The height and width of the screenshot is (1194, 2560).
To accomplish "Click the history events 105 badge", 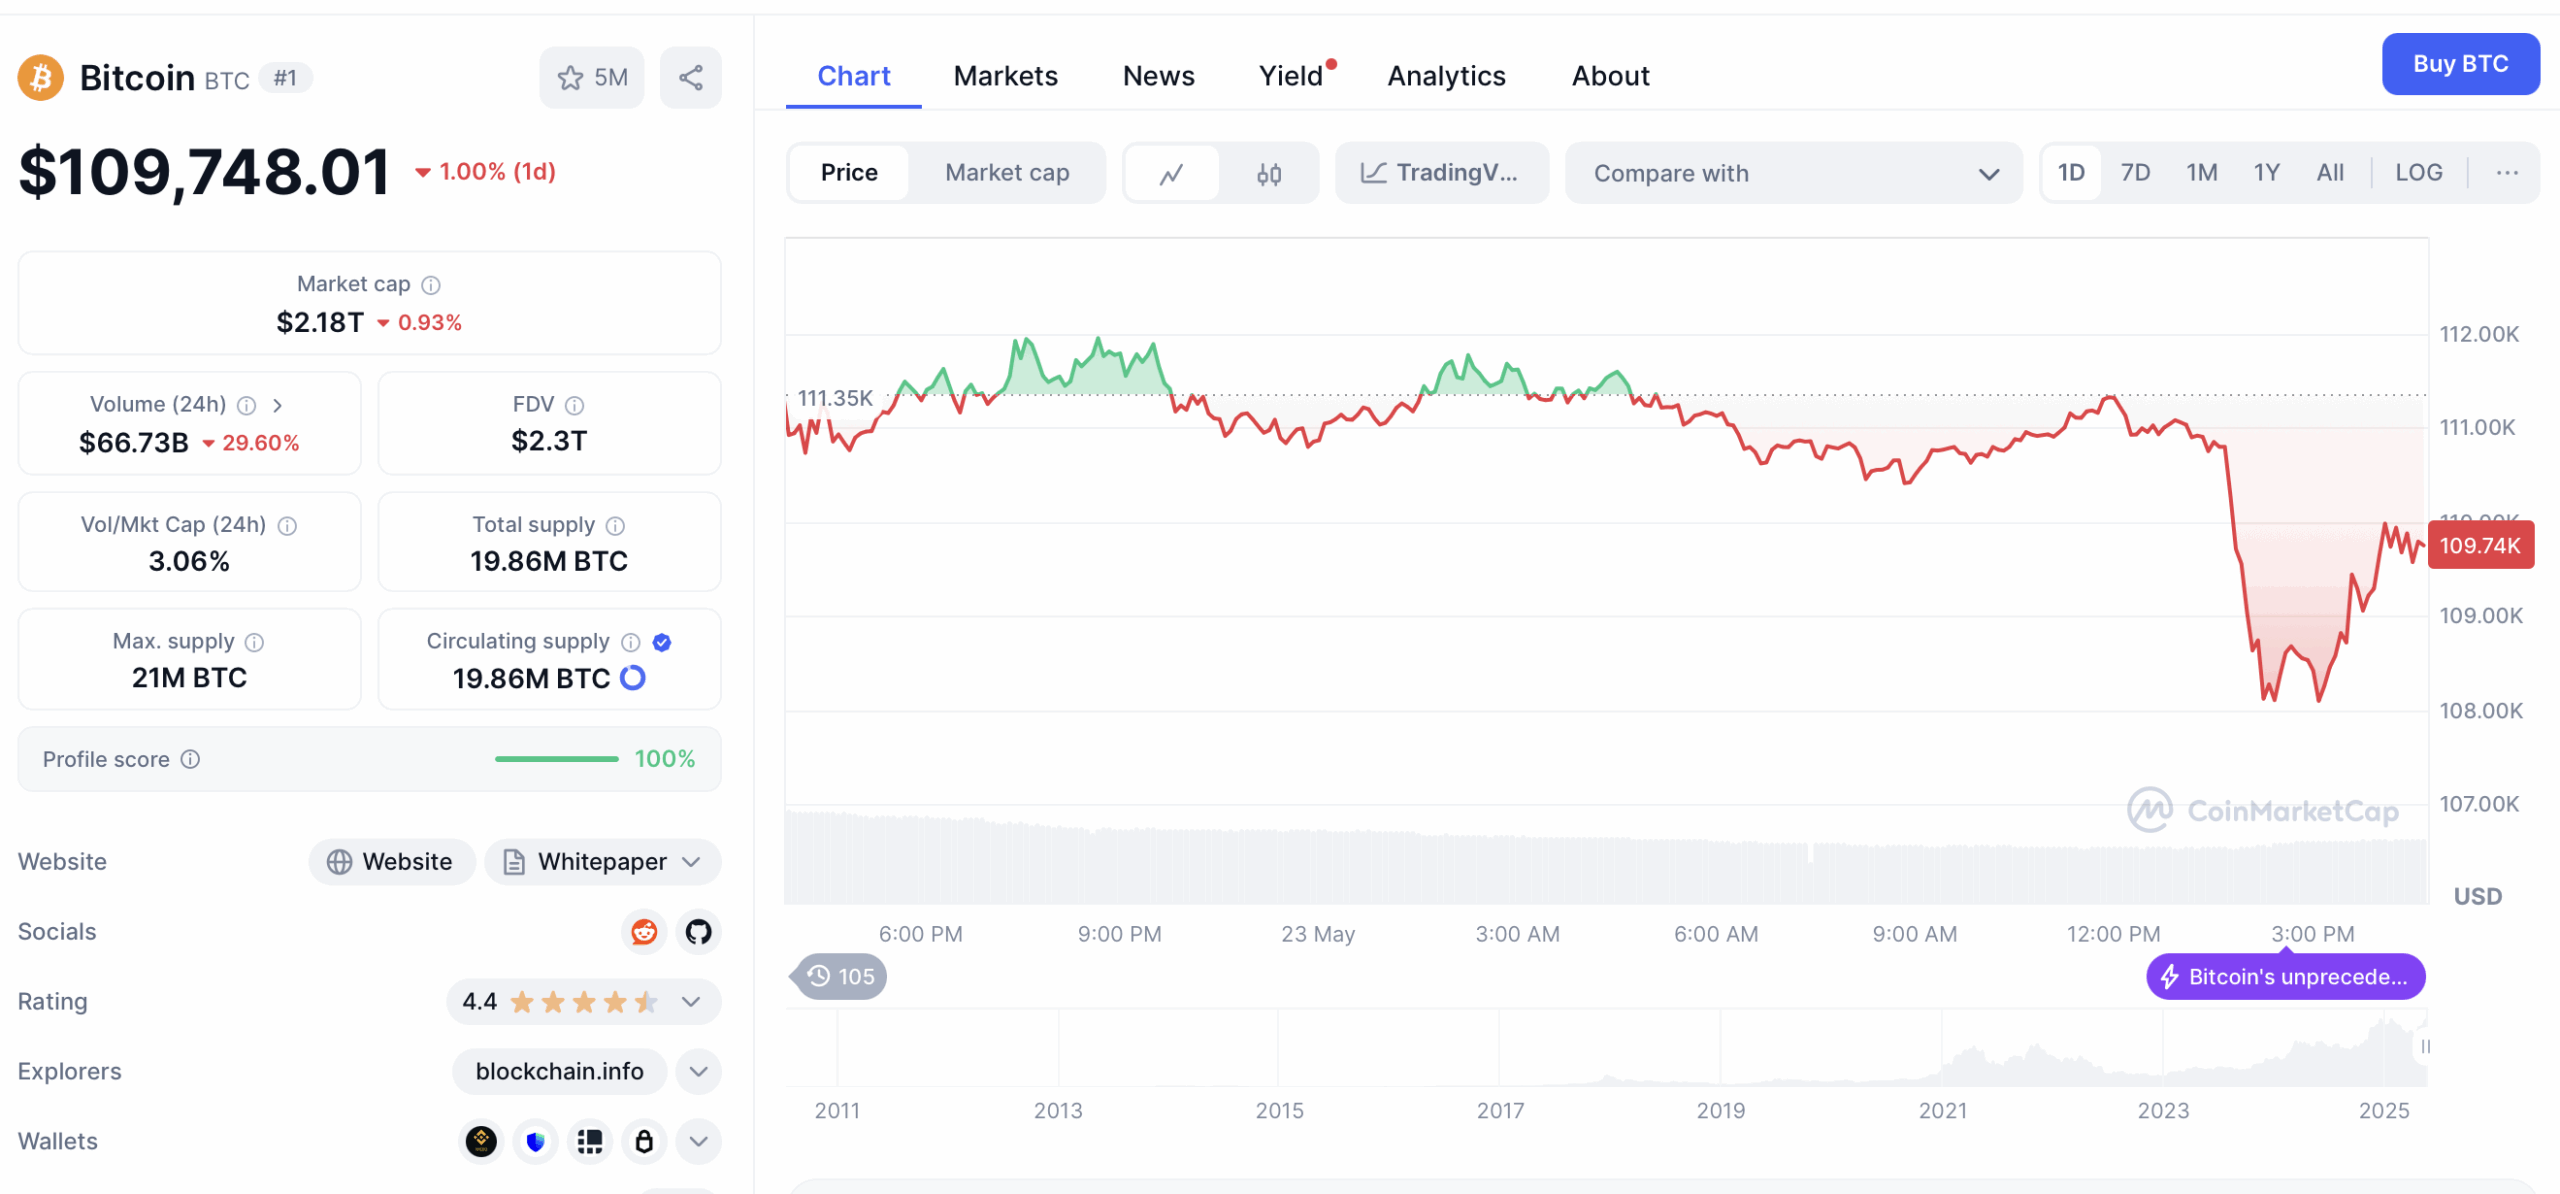I will pos(840,976).
